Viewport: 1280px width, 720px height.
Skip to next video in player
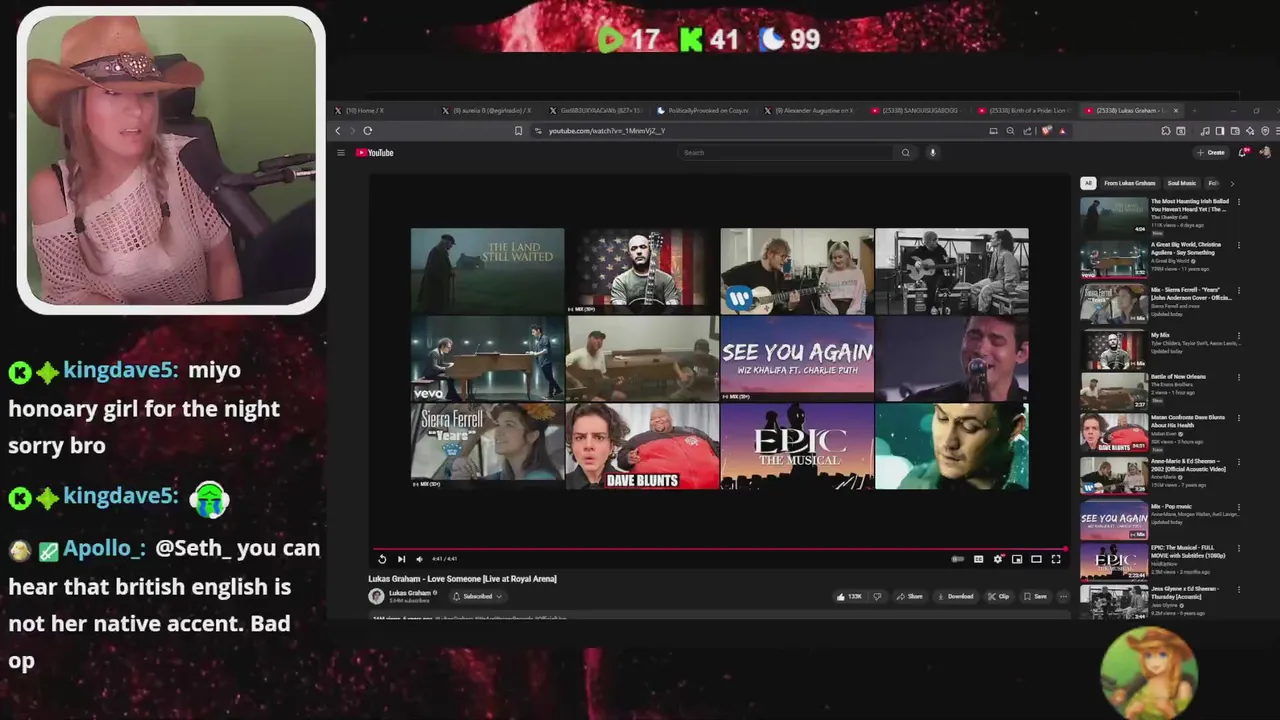(x=401, y=559)
